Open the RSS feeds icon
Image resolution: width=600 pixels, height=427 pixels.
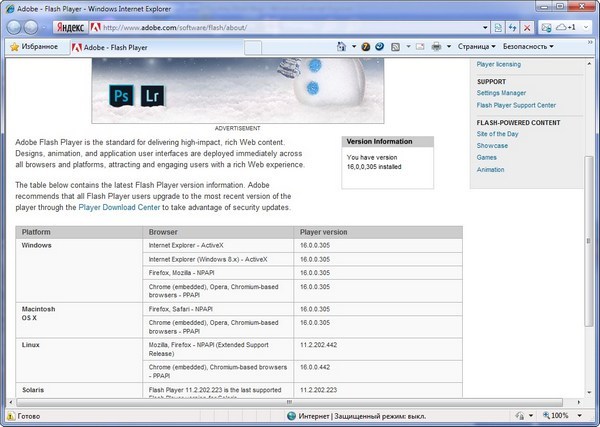click(x=395, y=47)
